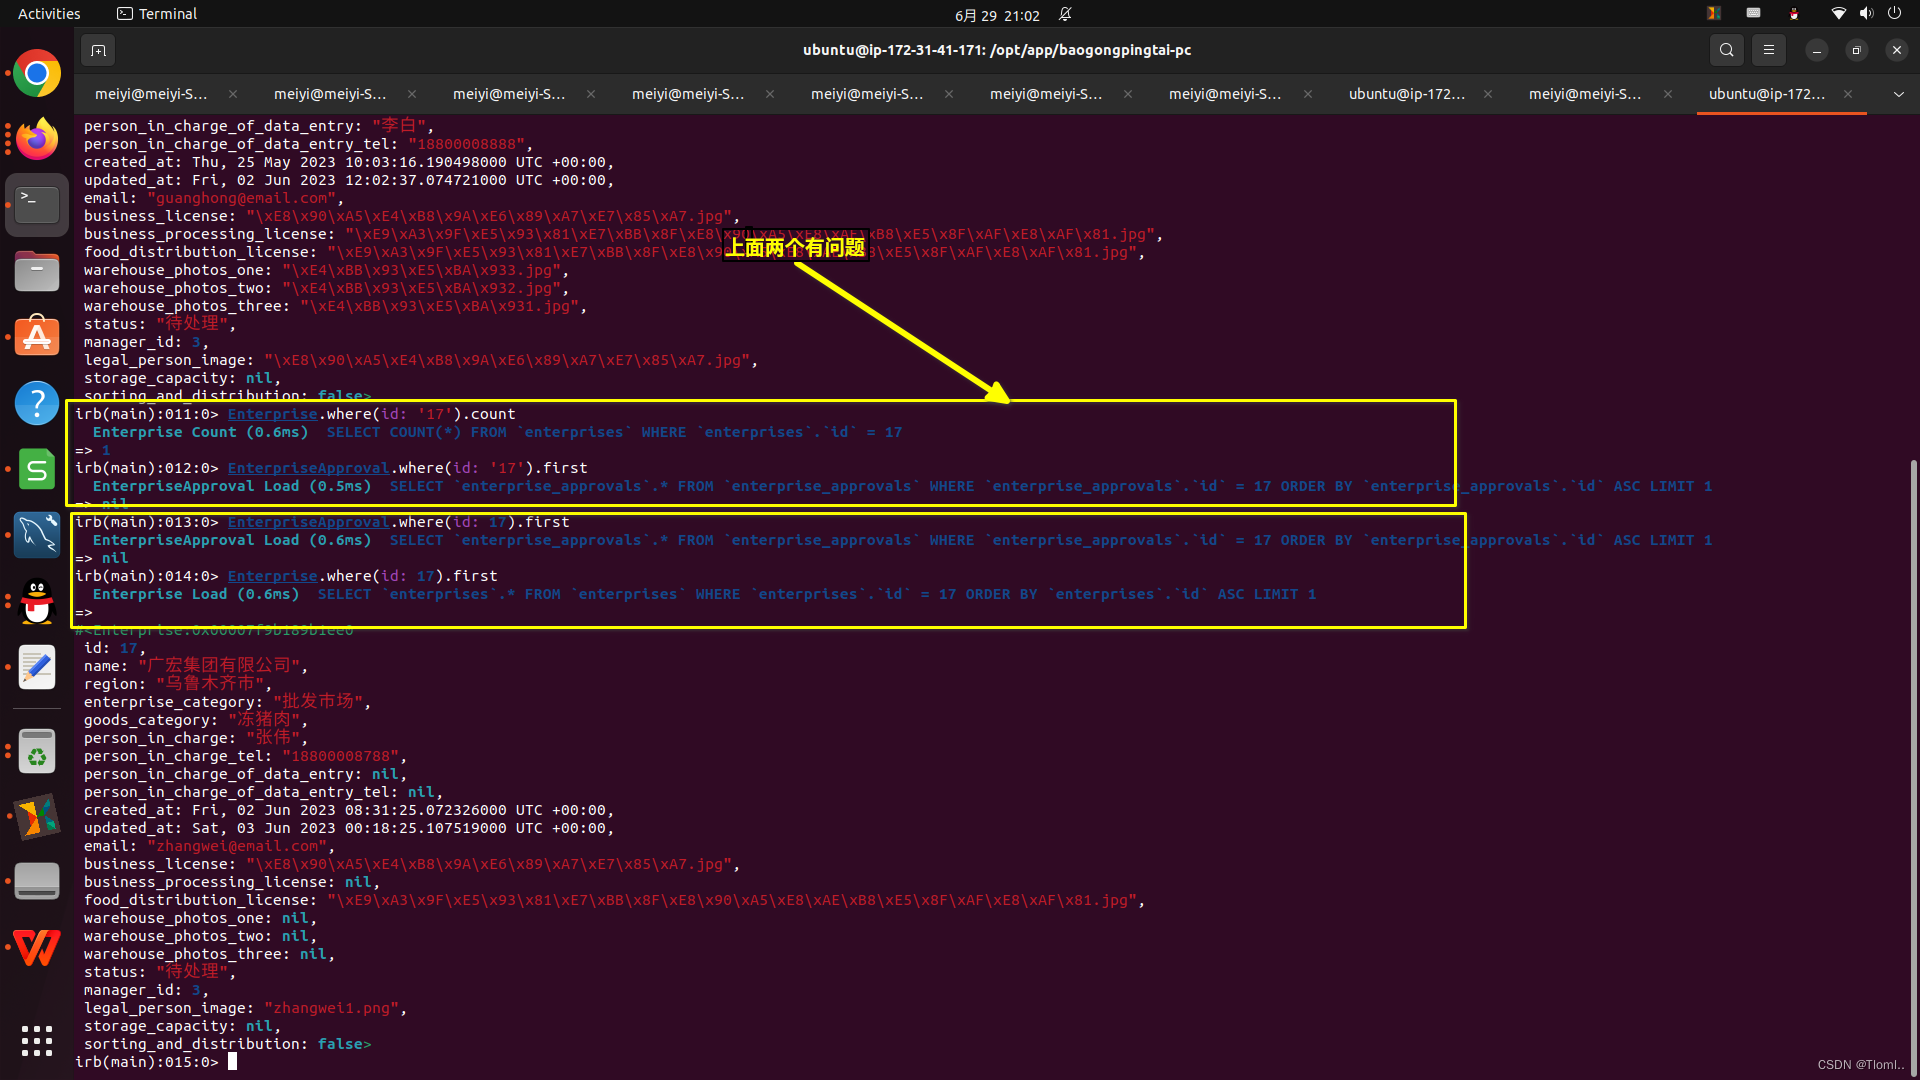The width and height of the screenshot is (1920, 1080).
Task: Create a new terminal tab with the new-tab icon
Action: [97, 49]
